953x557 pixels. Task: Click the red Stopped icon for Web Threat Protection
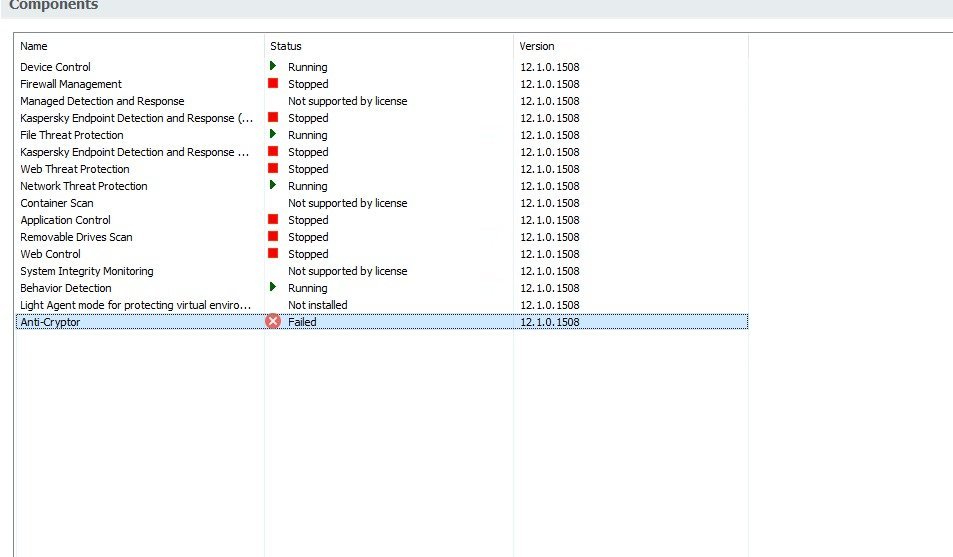pyautogui.click(x=273, y=168)
